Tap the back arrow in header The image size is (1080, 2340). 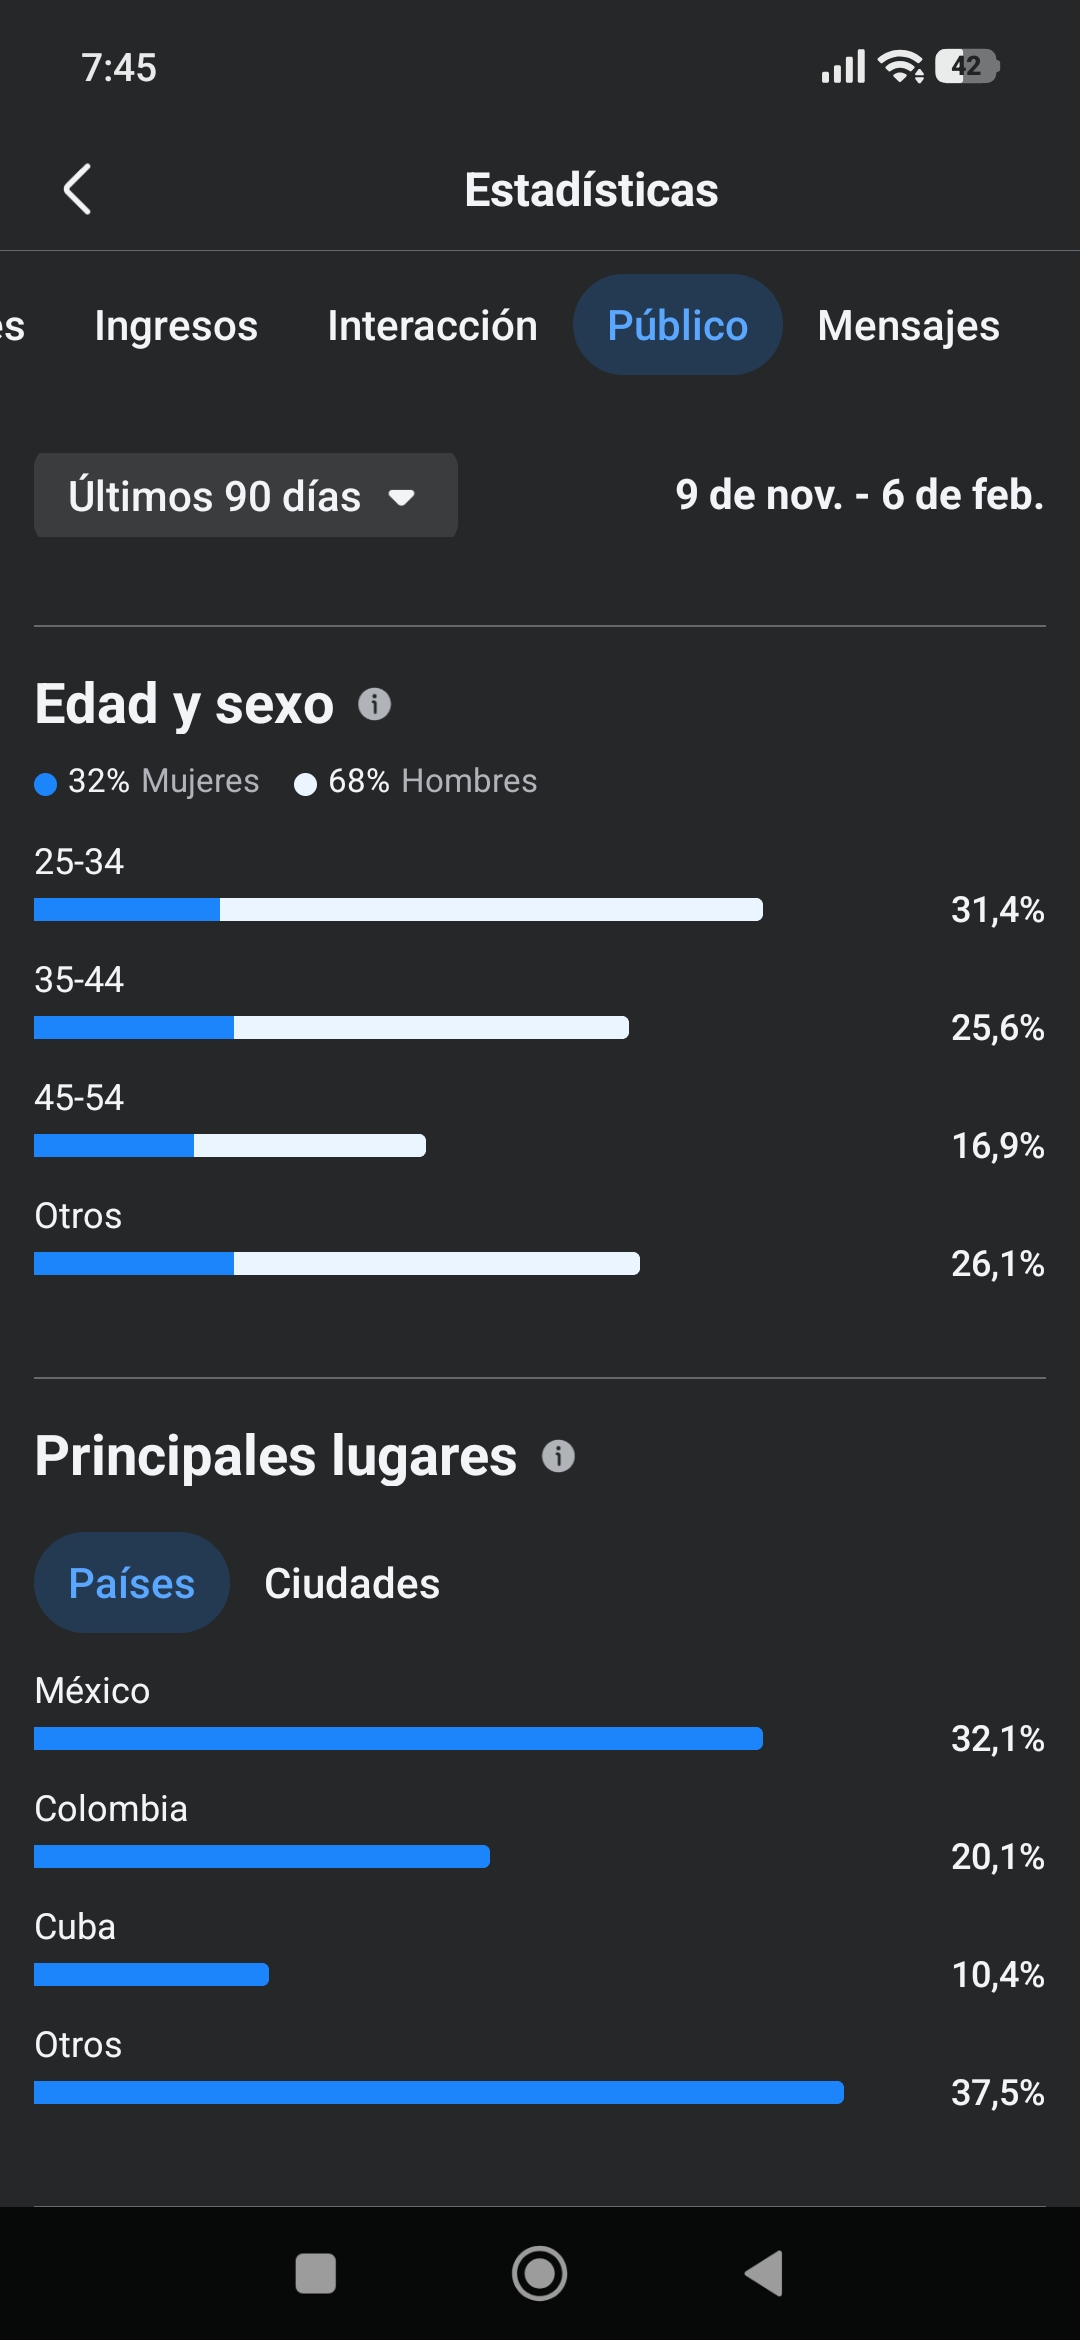click(78, 189)
